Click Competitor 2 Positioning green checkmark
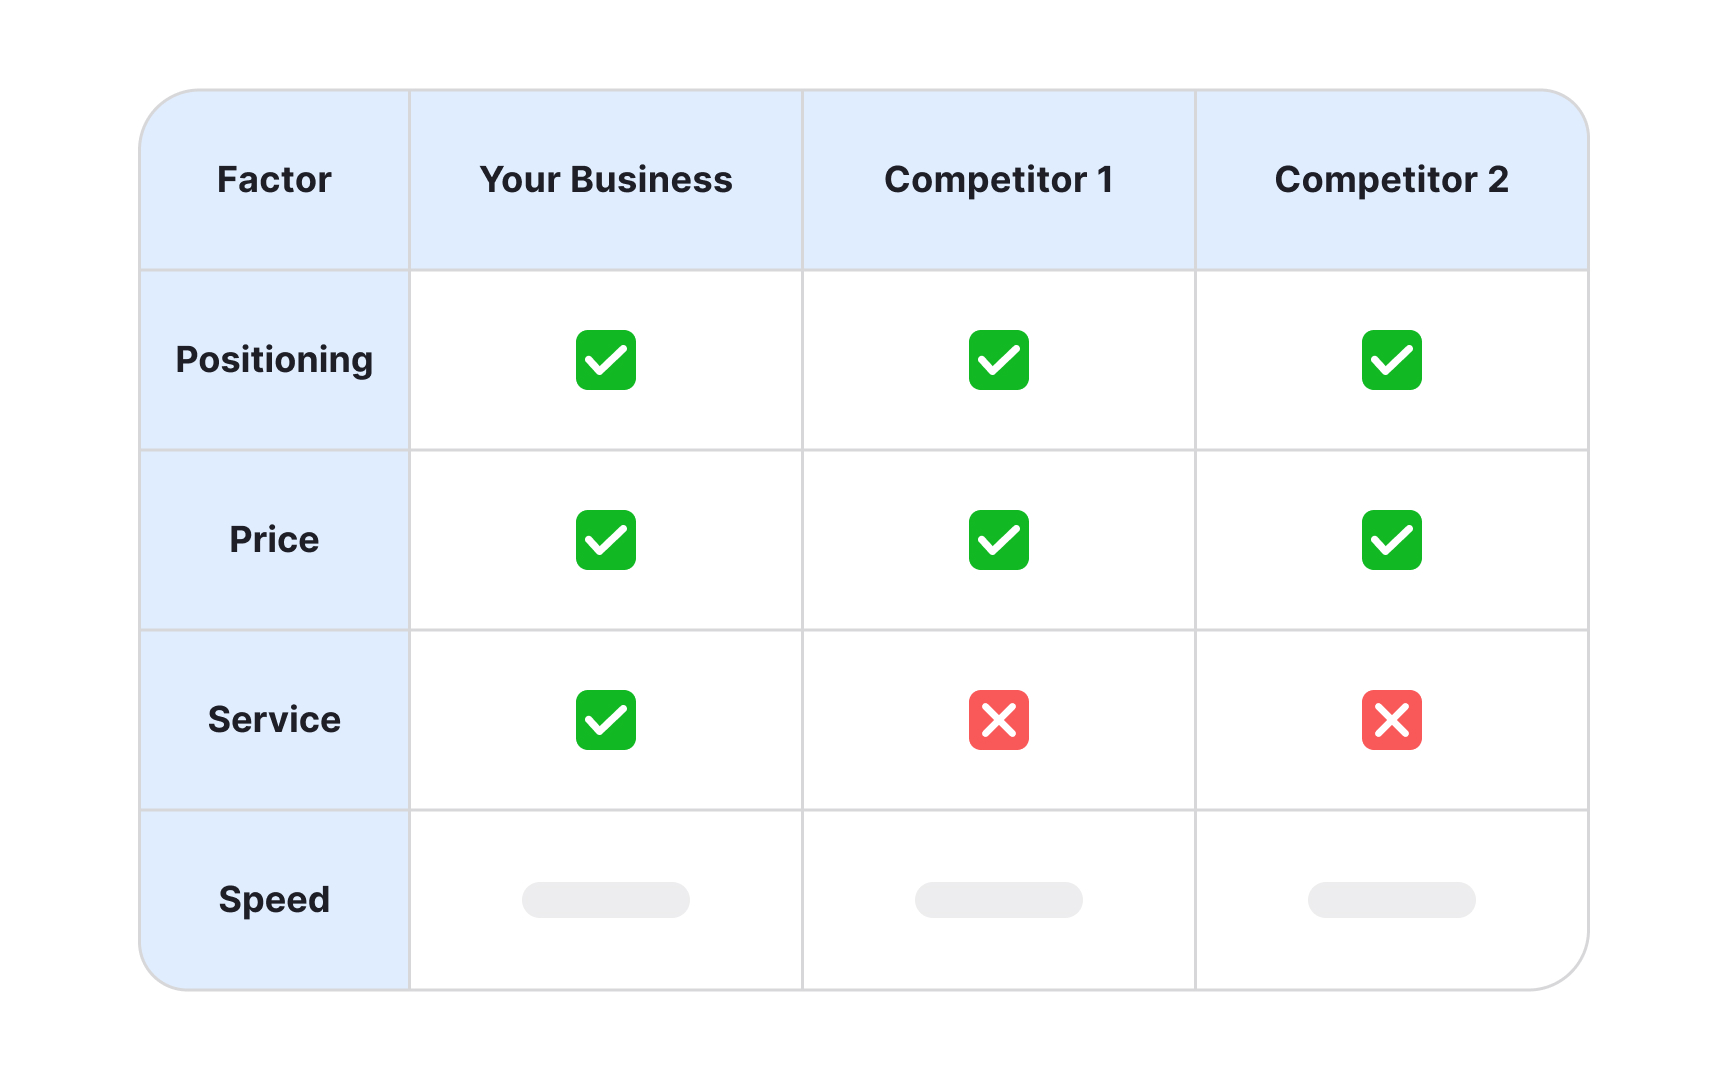The image size is (1728, 1080). point(1392,360)
